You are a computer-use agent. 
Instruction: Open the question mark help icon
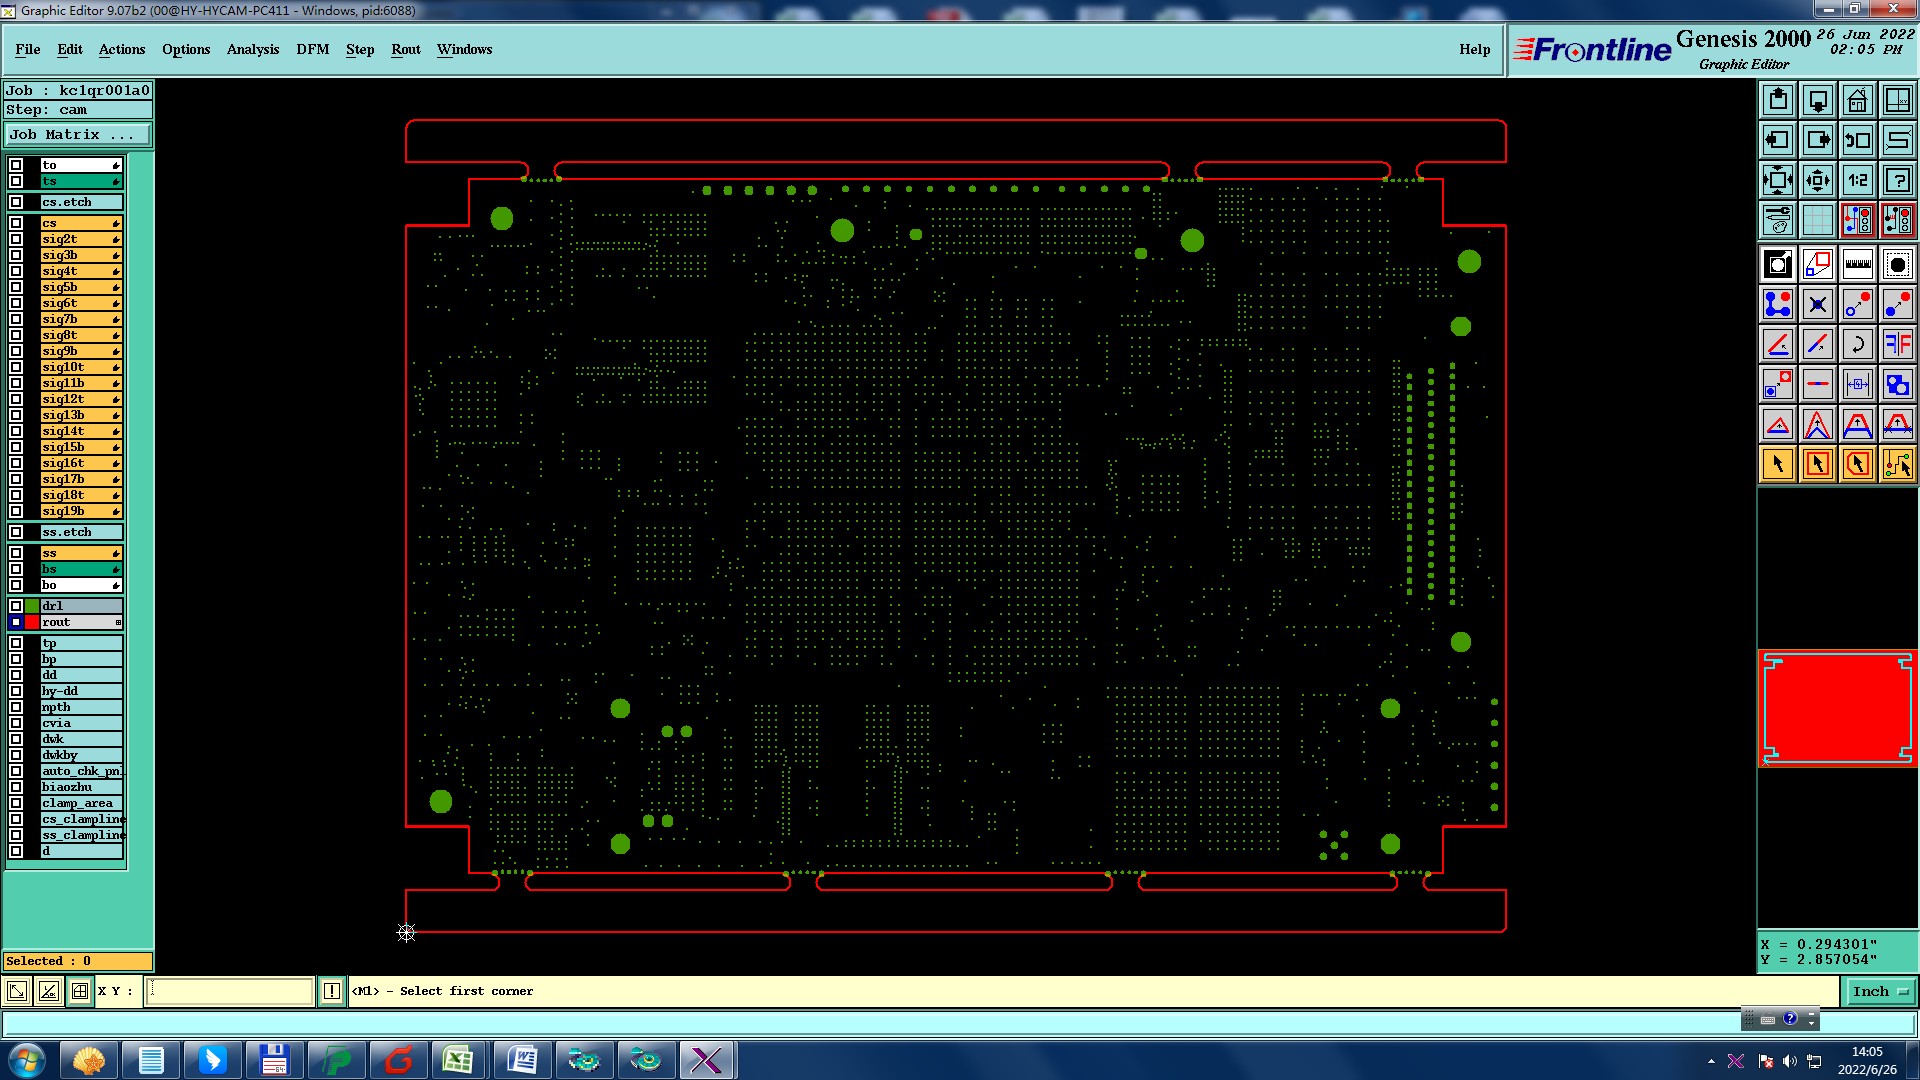click(x=1897, y=180)
